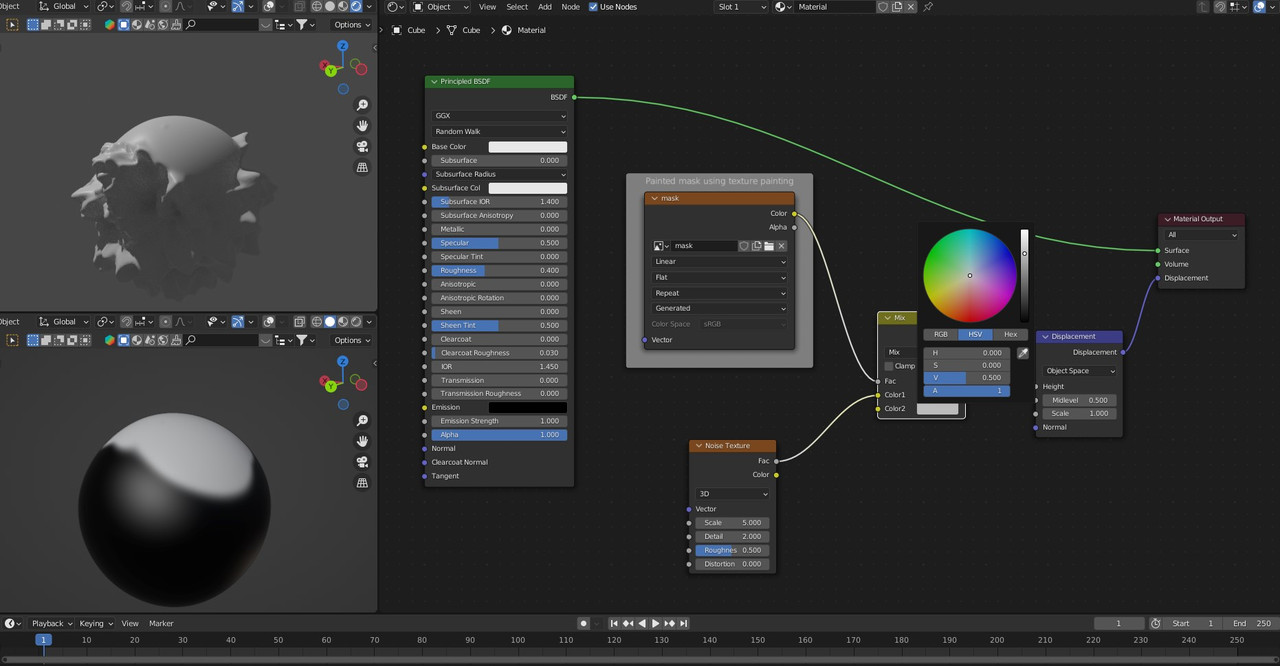Click the Base Color white swatch
1280x666 pixels.
coord(528,147)
